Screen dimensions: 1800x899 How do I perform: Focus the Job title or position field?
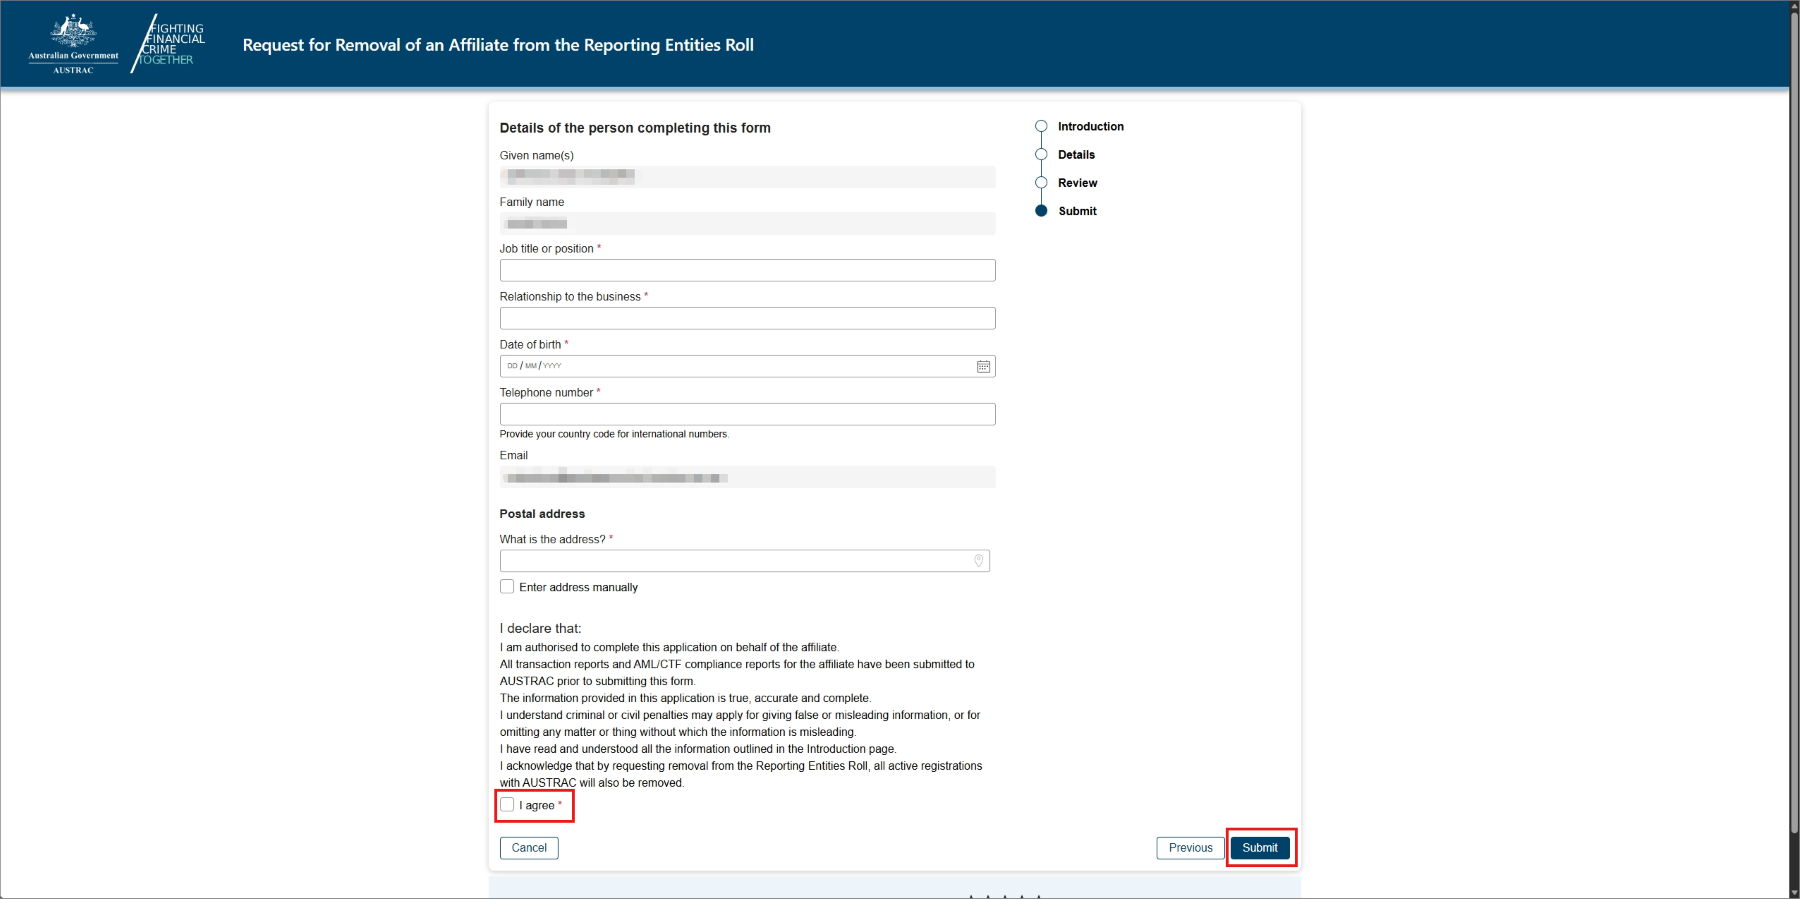[747, 271]
